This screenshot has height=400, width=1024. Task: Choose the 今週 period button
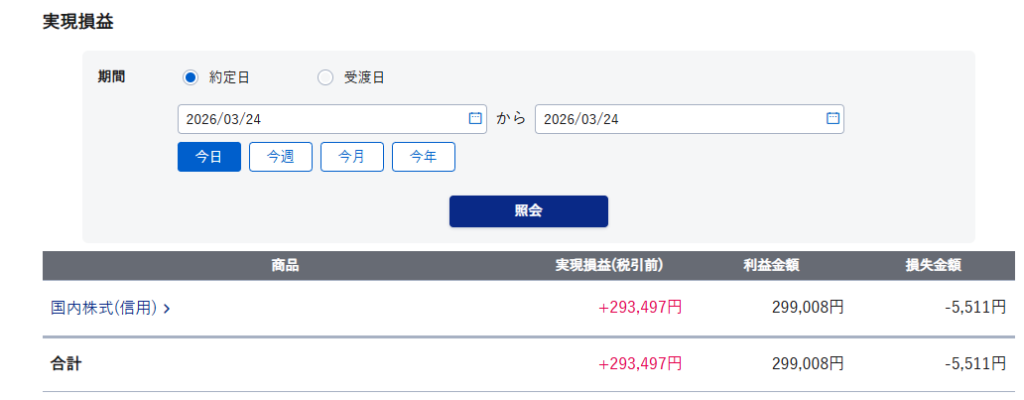(280, 157)
